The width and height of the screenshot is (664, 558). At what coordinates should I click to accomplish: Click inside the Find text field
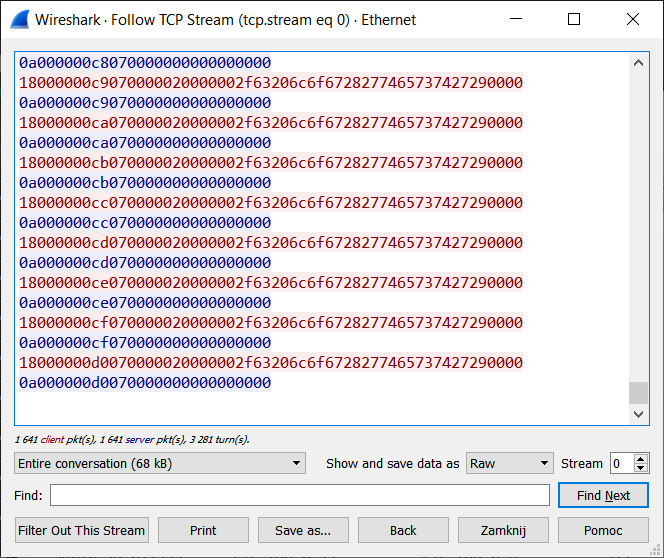(300, 496)
